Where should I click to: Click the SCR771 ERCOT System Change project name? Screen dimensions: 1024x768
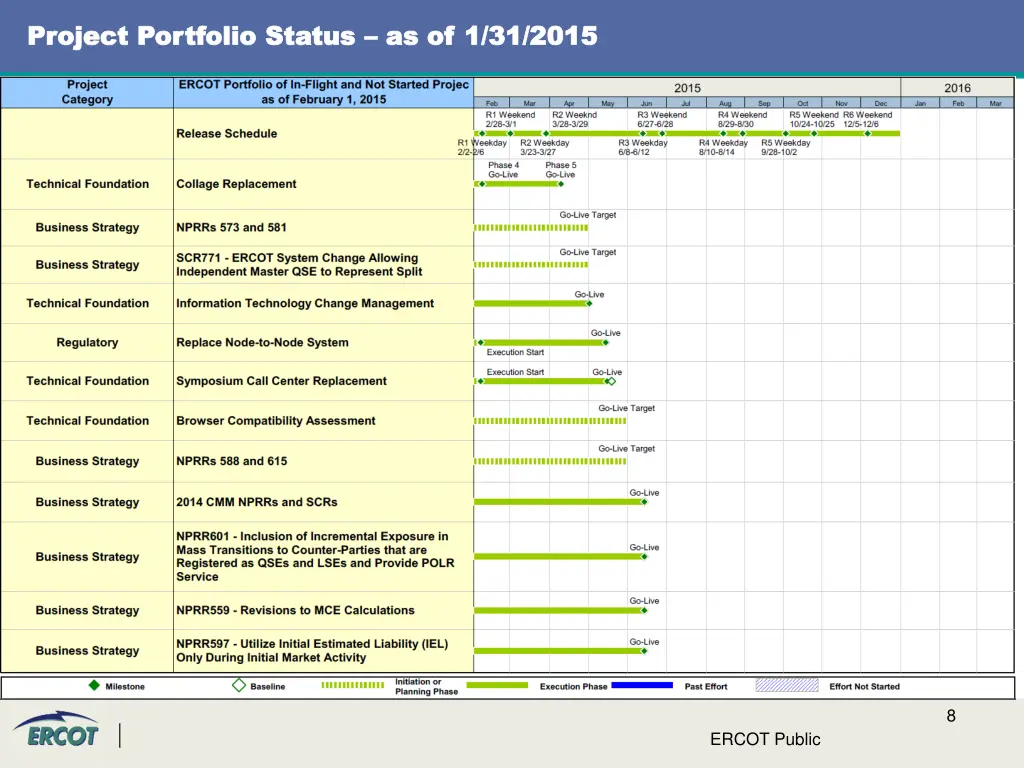pyautogui.click(x=299, y=264)
